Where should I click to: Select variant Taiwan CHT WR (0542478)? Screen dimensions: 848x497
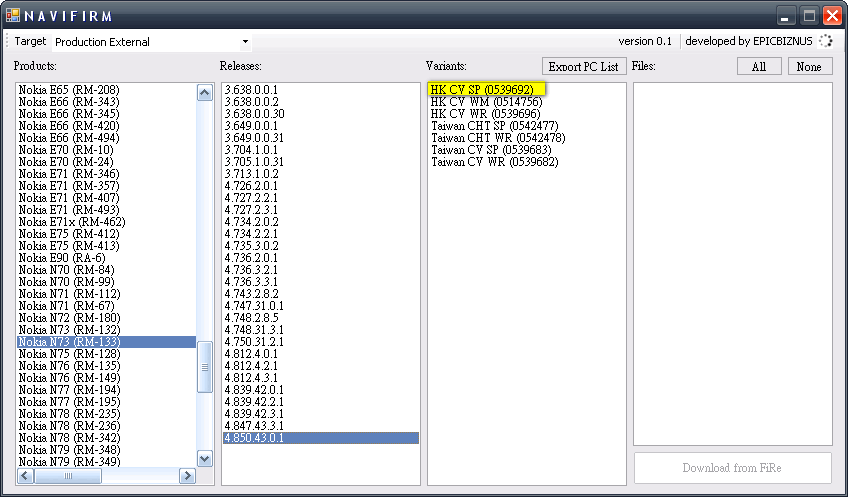[498, 138]
